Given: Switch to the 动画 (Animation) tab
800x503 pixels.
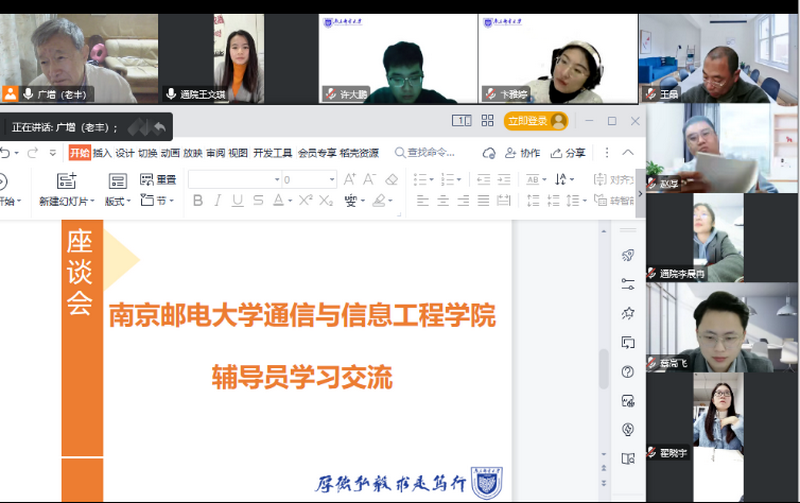Looking at the screenshot, I should pos(170,153).
